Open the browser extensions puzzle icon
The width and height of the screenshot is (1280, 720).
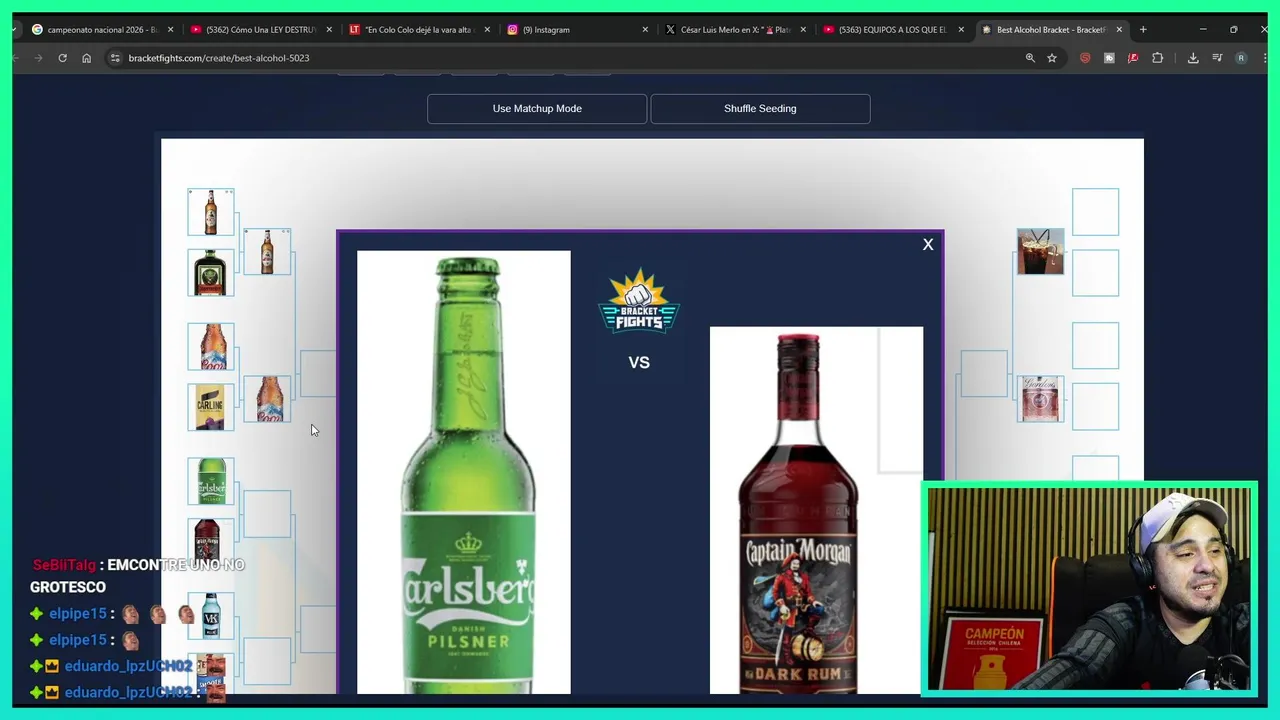(x=1157, y=58)
